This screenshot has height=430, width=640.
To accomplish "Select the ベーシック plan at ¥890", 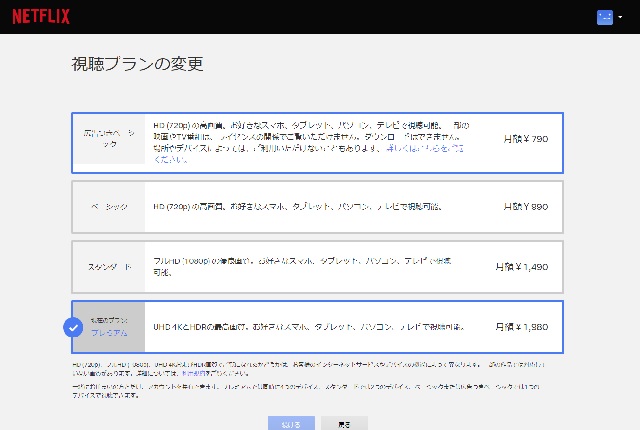I will (318, 207).
